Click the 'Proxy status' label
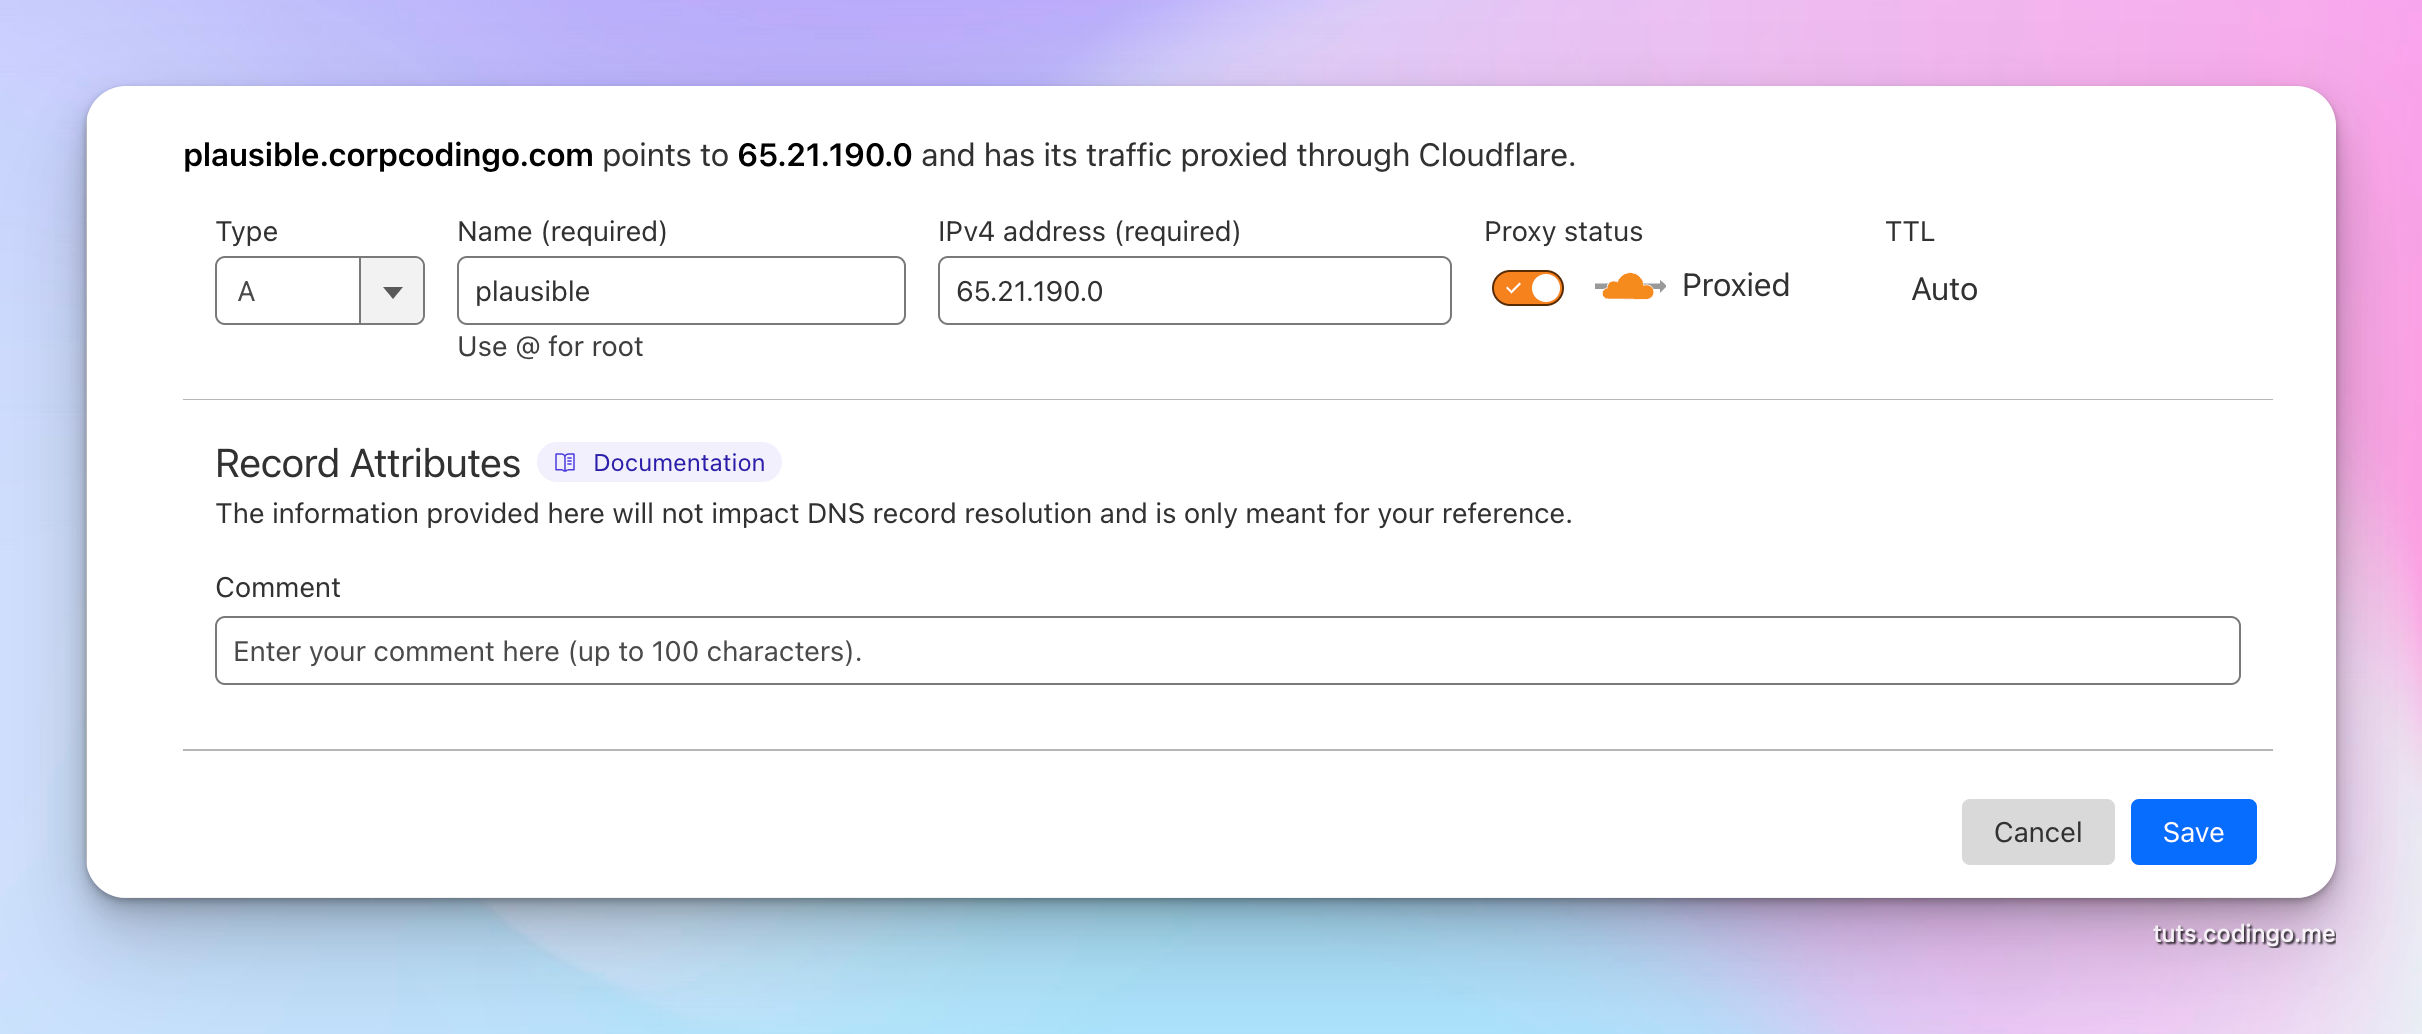 pos(1563,232)
